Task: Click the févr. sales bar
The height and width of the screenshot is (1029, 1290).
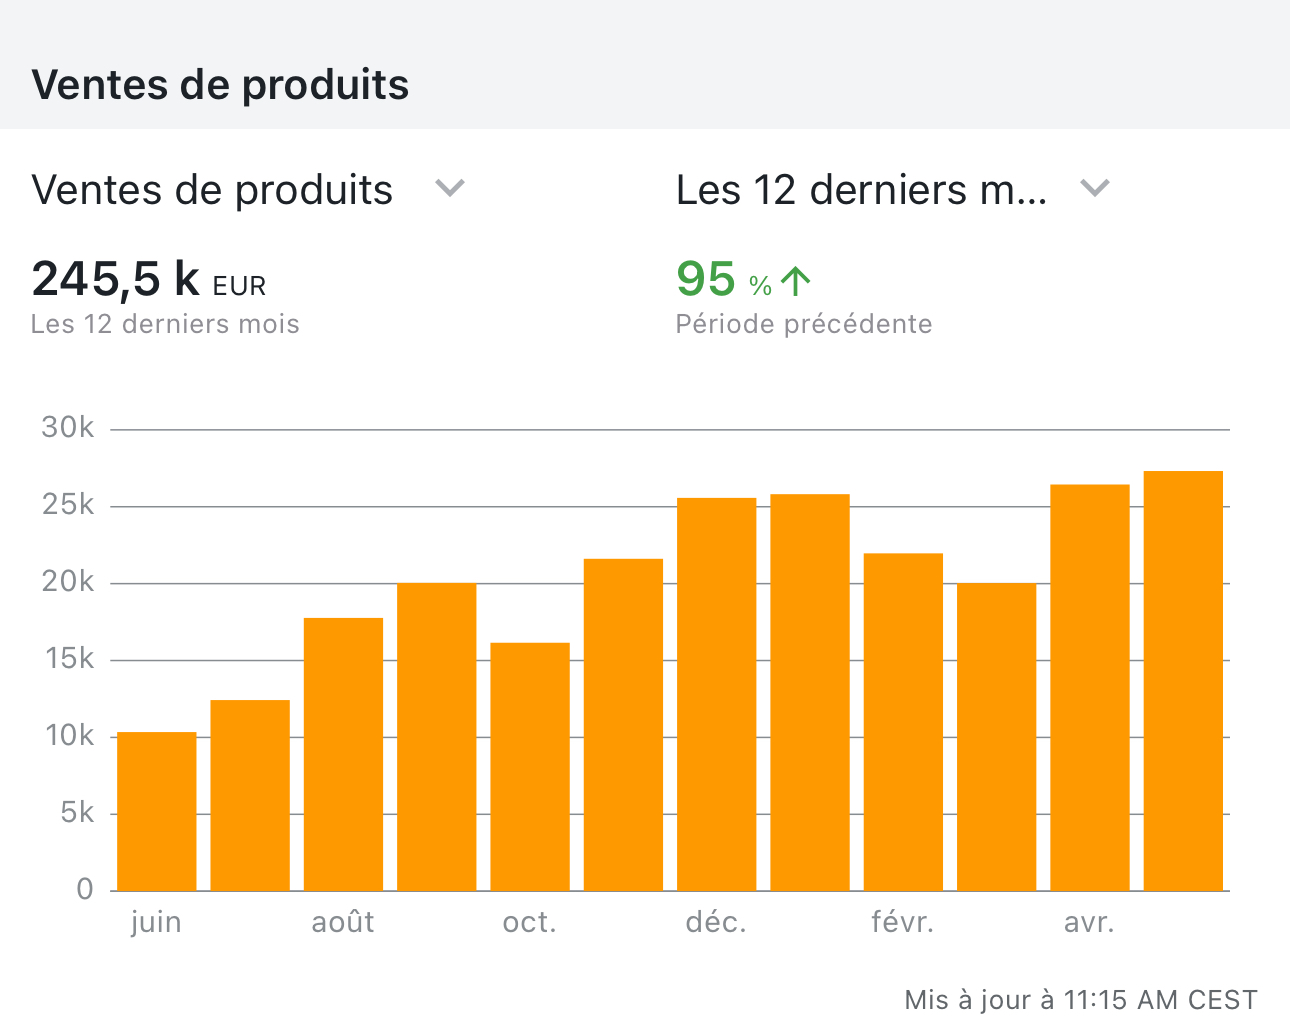Action: coord(903,722)
